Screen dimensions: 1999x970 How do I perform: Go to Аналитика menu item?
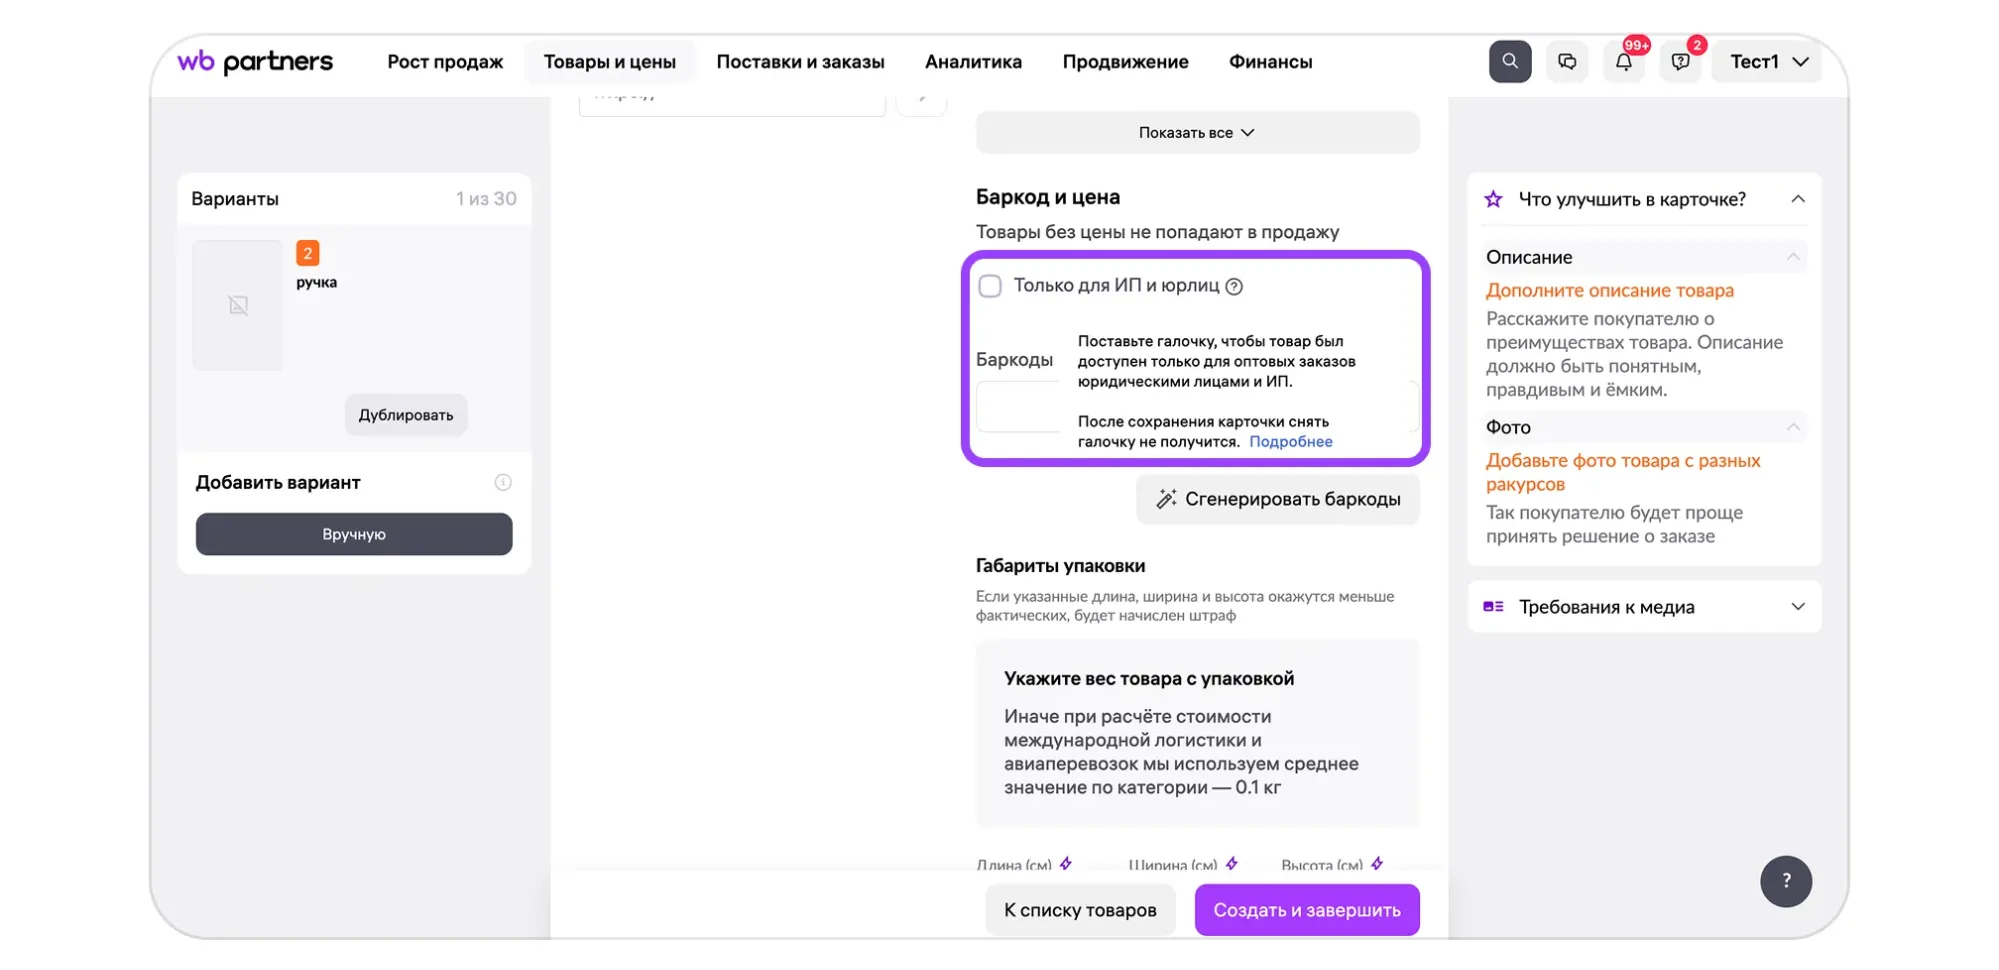pos(973,62)
